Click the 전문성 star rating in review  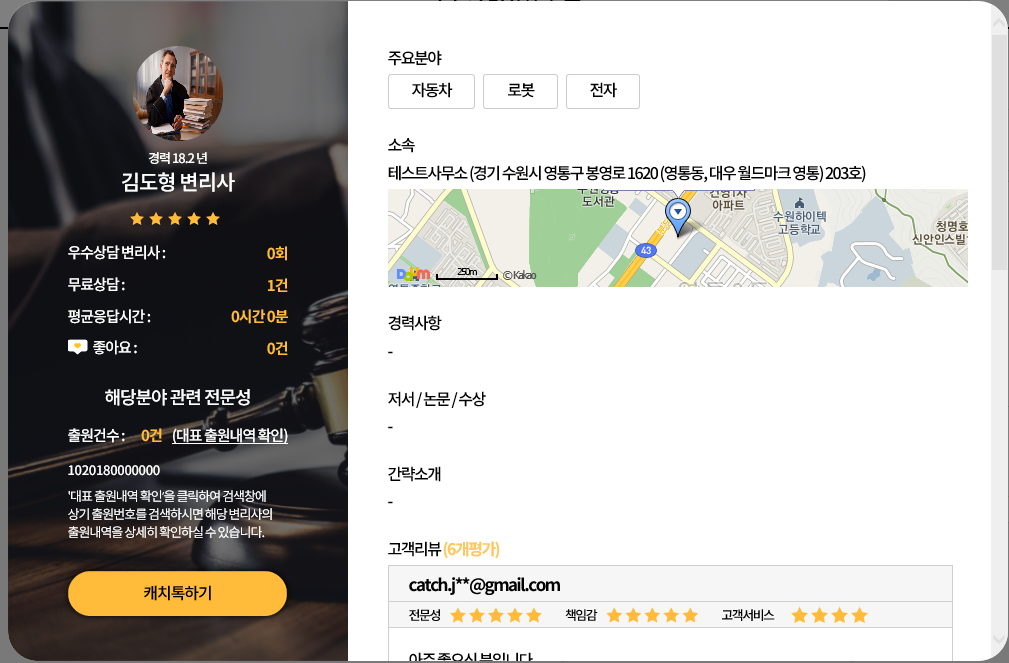495,616
